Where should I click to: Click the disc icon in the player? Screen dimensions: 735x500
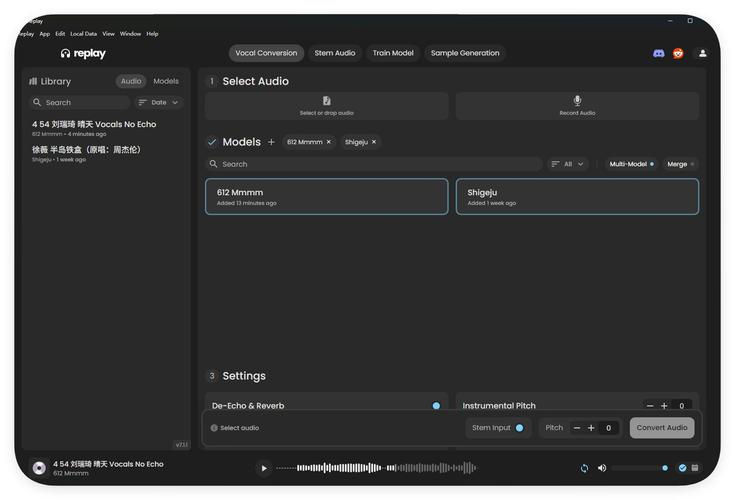[x=39, y=468]
